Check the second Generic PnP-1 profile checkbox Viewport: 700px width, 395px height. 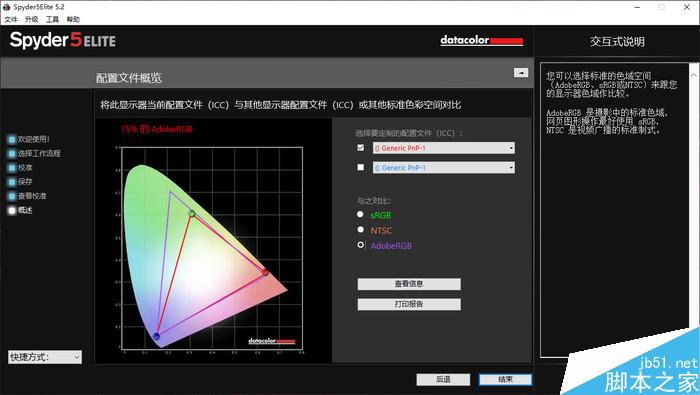click(x=361, y=167)
